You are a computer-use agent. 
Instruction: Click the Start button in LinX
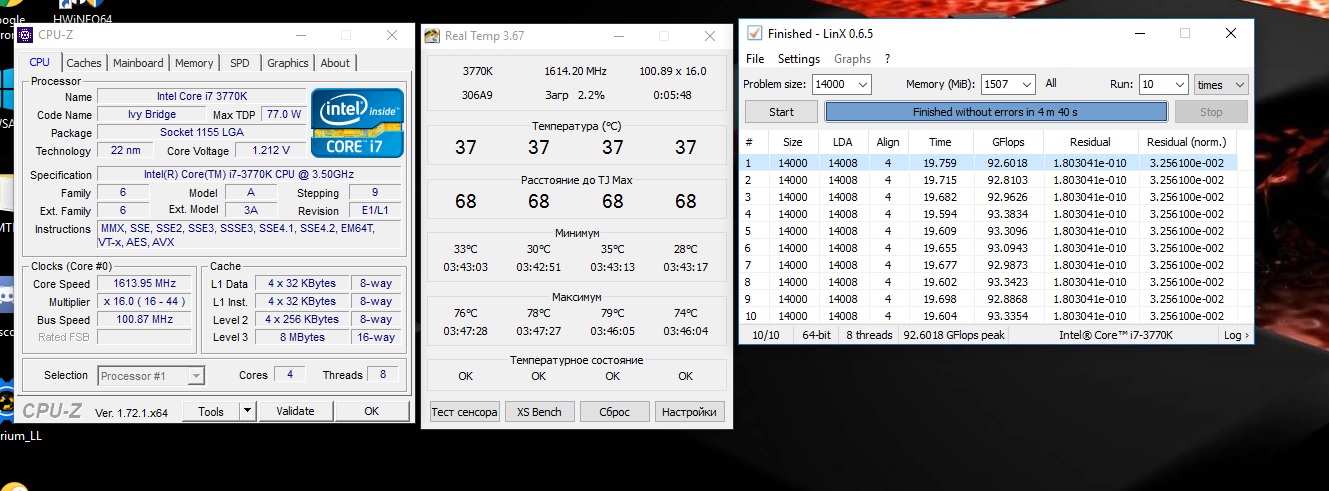[782, 112]
